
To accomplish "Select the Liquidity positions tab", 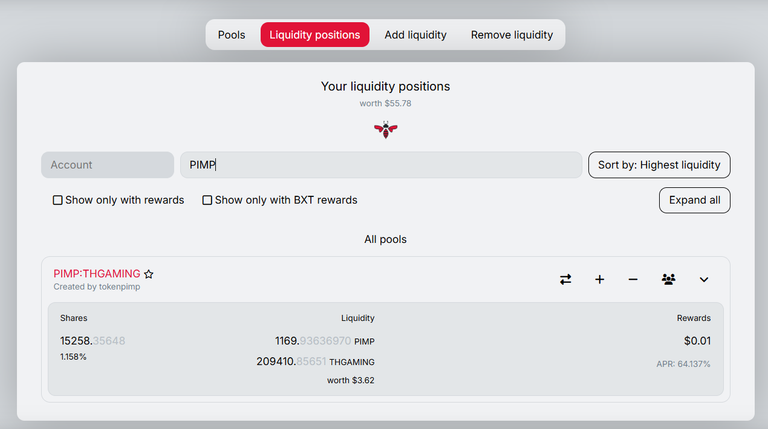I will 315,35.
